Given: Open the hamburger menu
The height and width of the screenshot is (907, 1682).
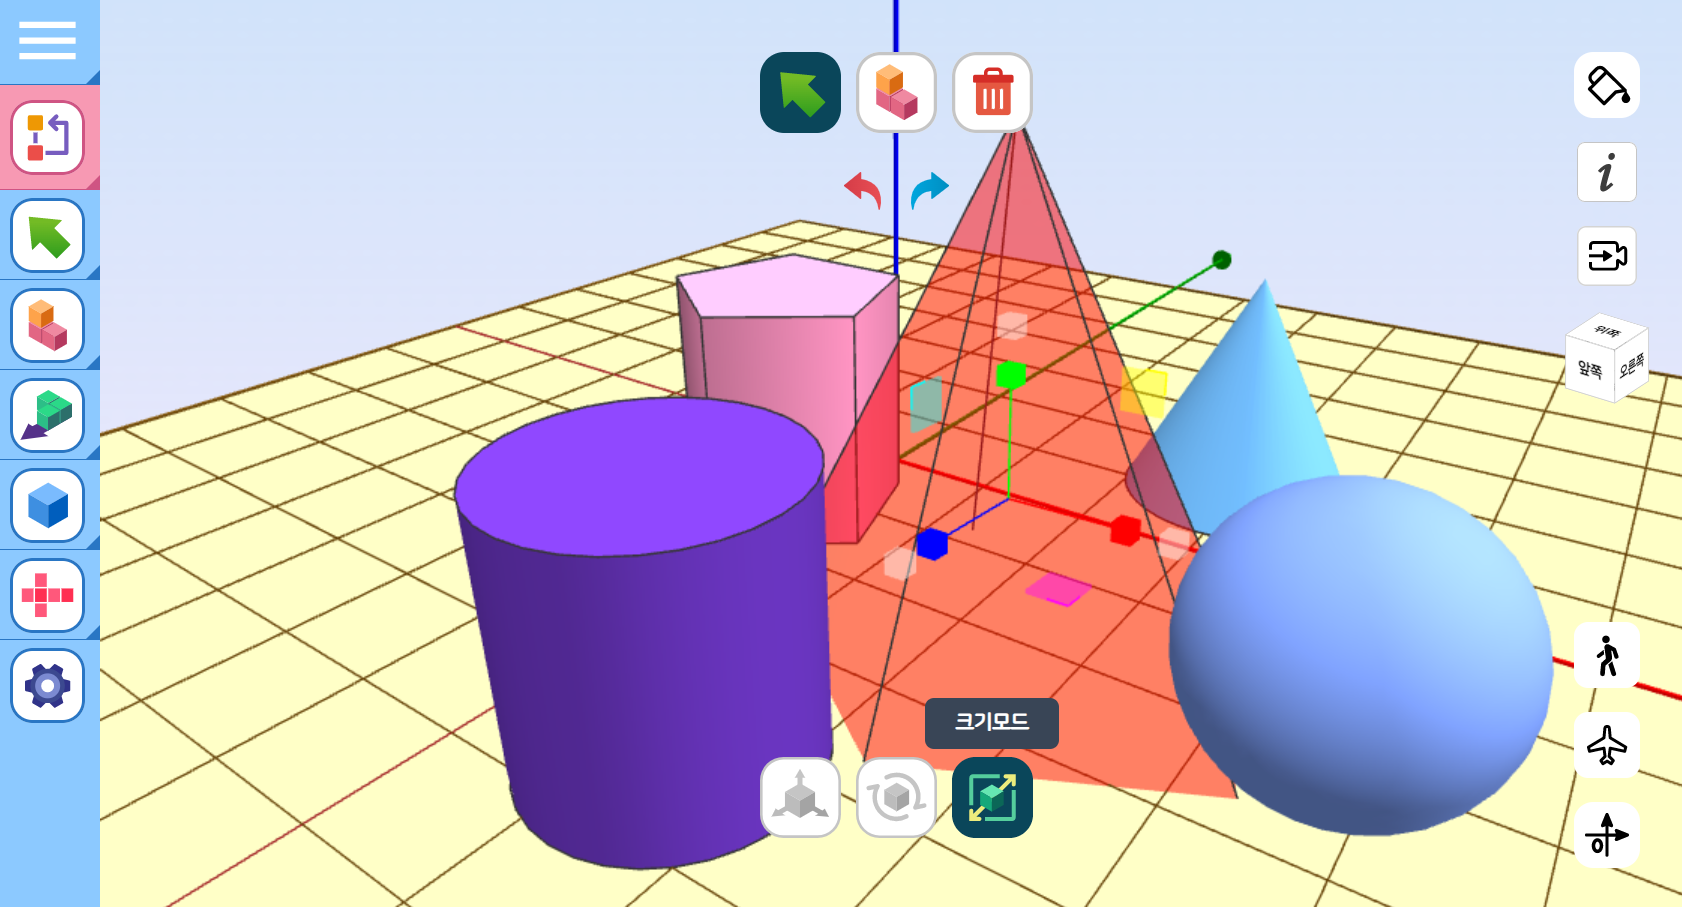Looking at the screenshot, I should click(x=47, y=41).
